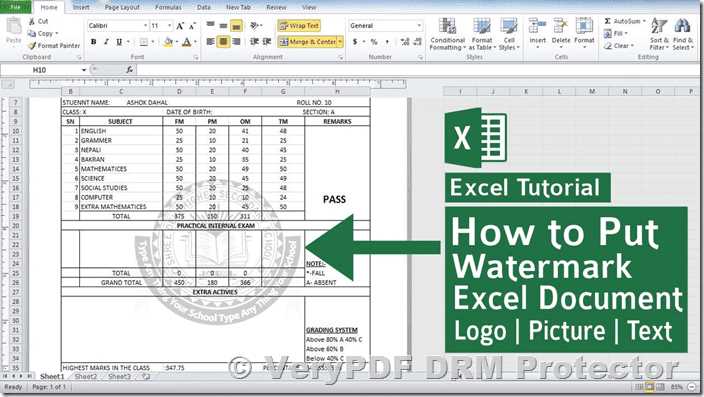
Task: Align text left
Action: pos(210,42)
